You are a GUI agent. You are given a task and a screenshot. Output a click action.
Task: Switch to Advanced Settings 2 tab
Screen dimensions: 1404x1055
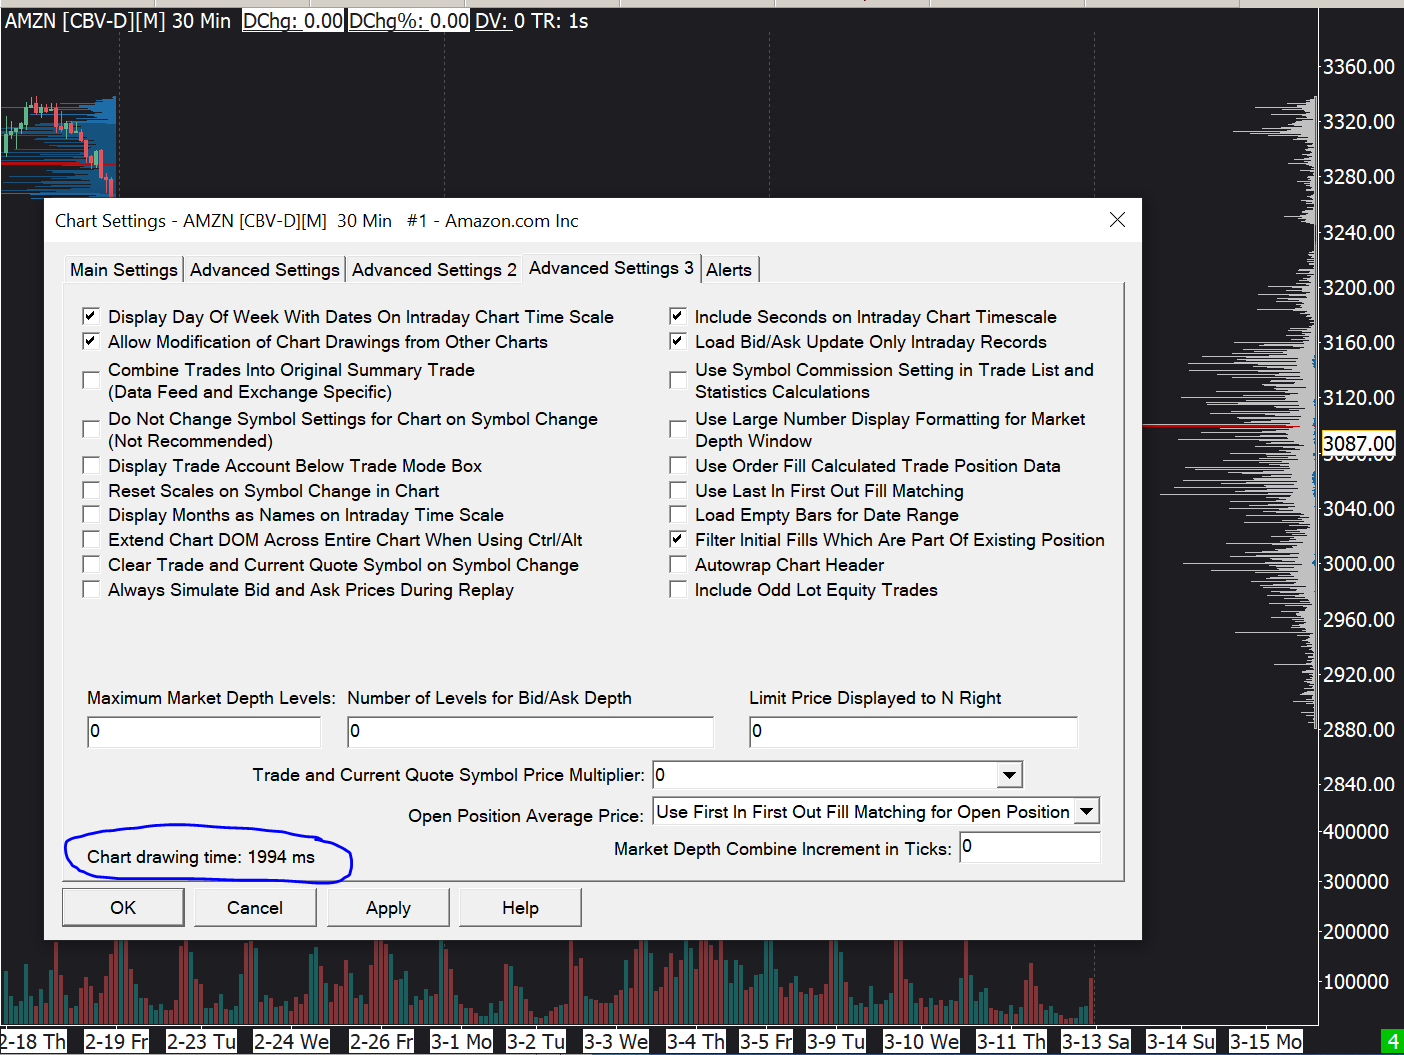(434, 269)
